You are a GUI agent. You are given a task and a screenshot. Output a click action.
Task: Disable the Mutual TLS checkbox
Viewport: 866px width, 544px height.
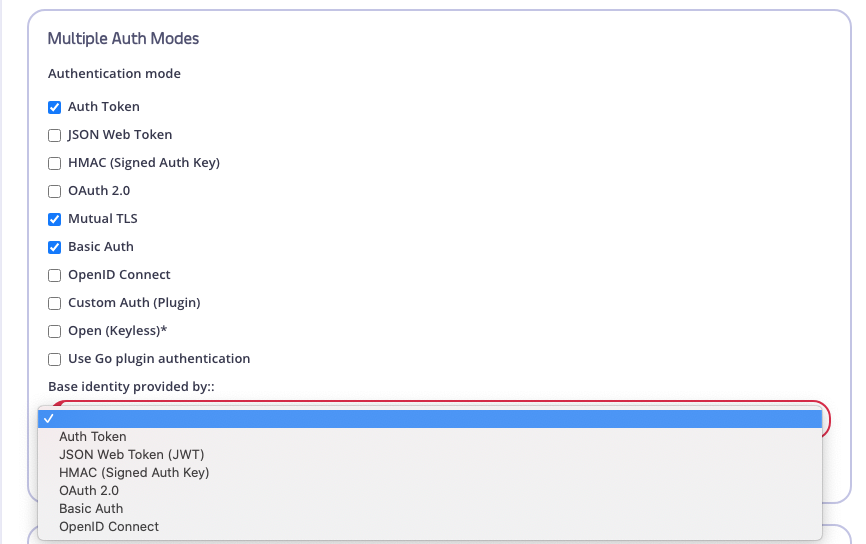(55, 219)
